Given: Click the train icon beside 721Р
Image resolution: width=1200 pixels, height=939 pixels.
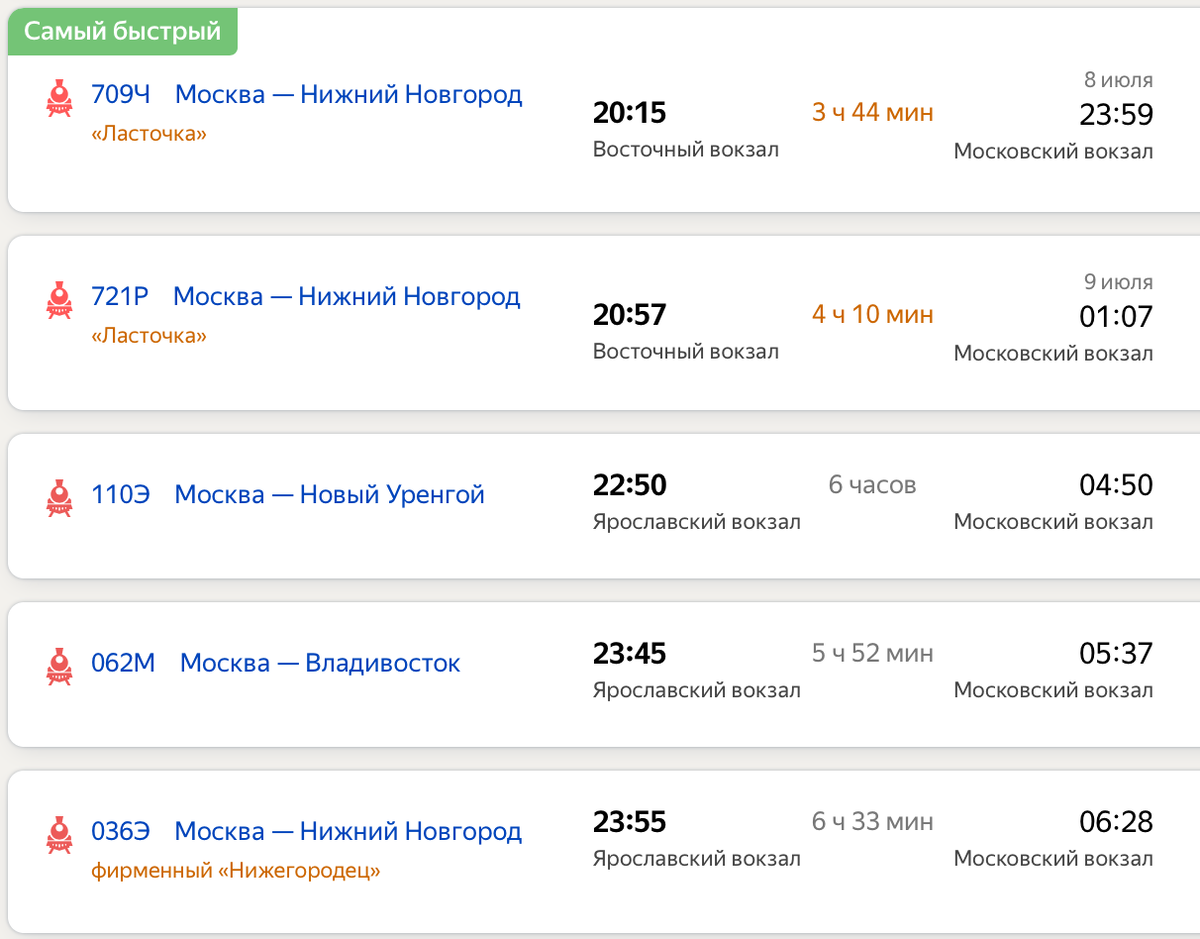Looking at the screenshot, I should (x=60, y=300).
